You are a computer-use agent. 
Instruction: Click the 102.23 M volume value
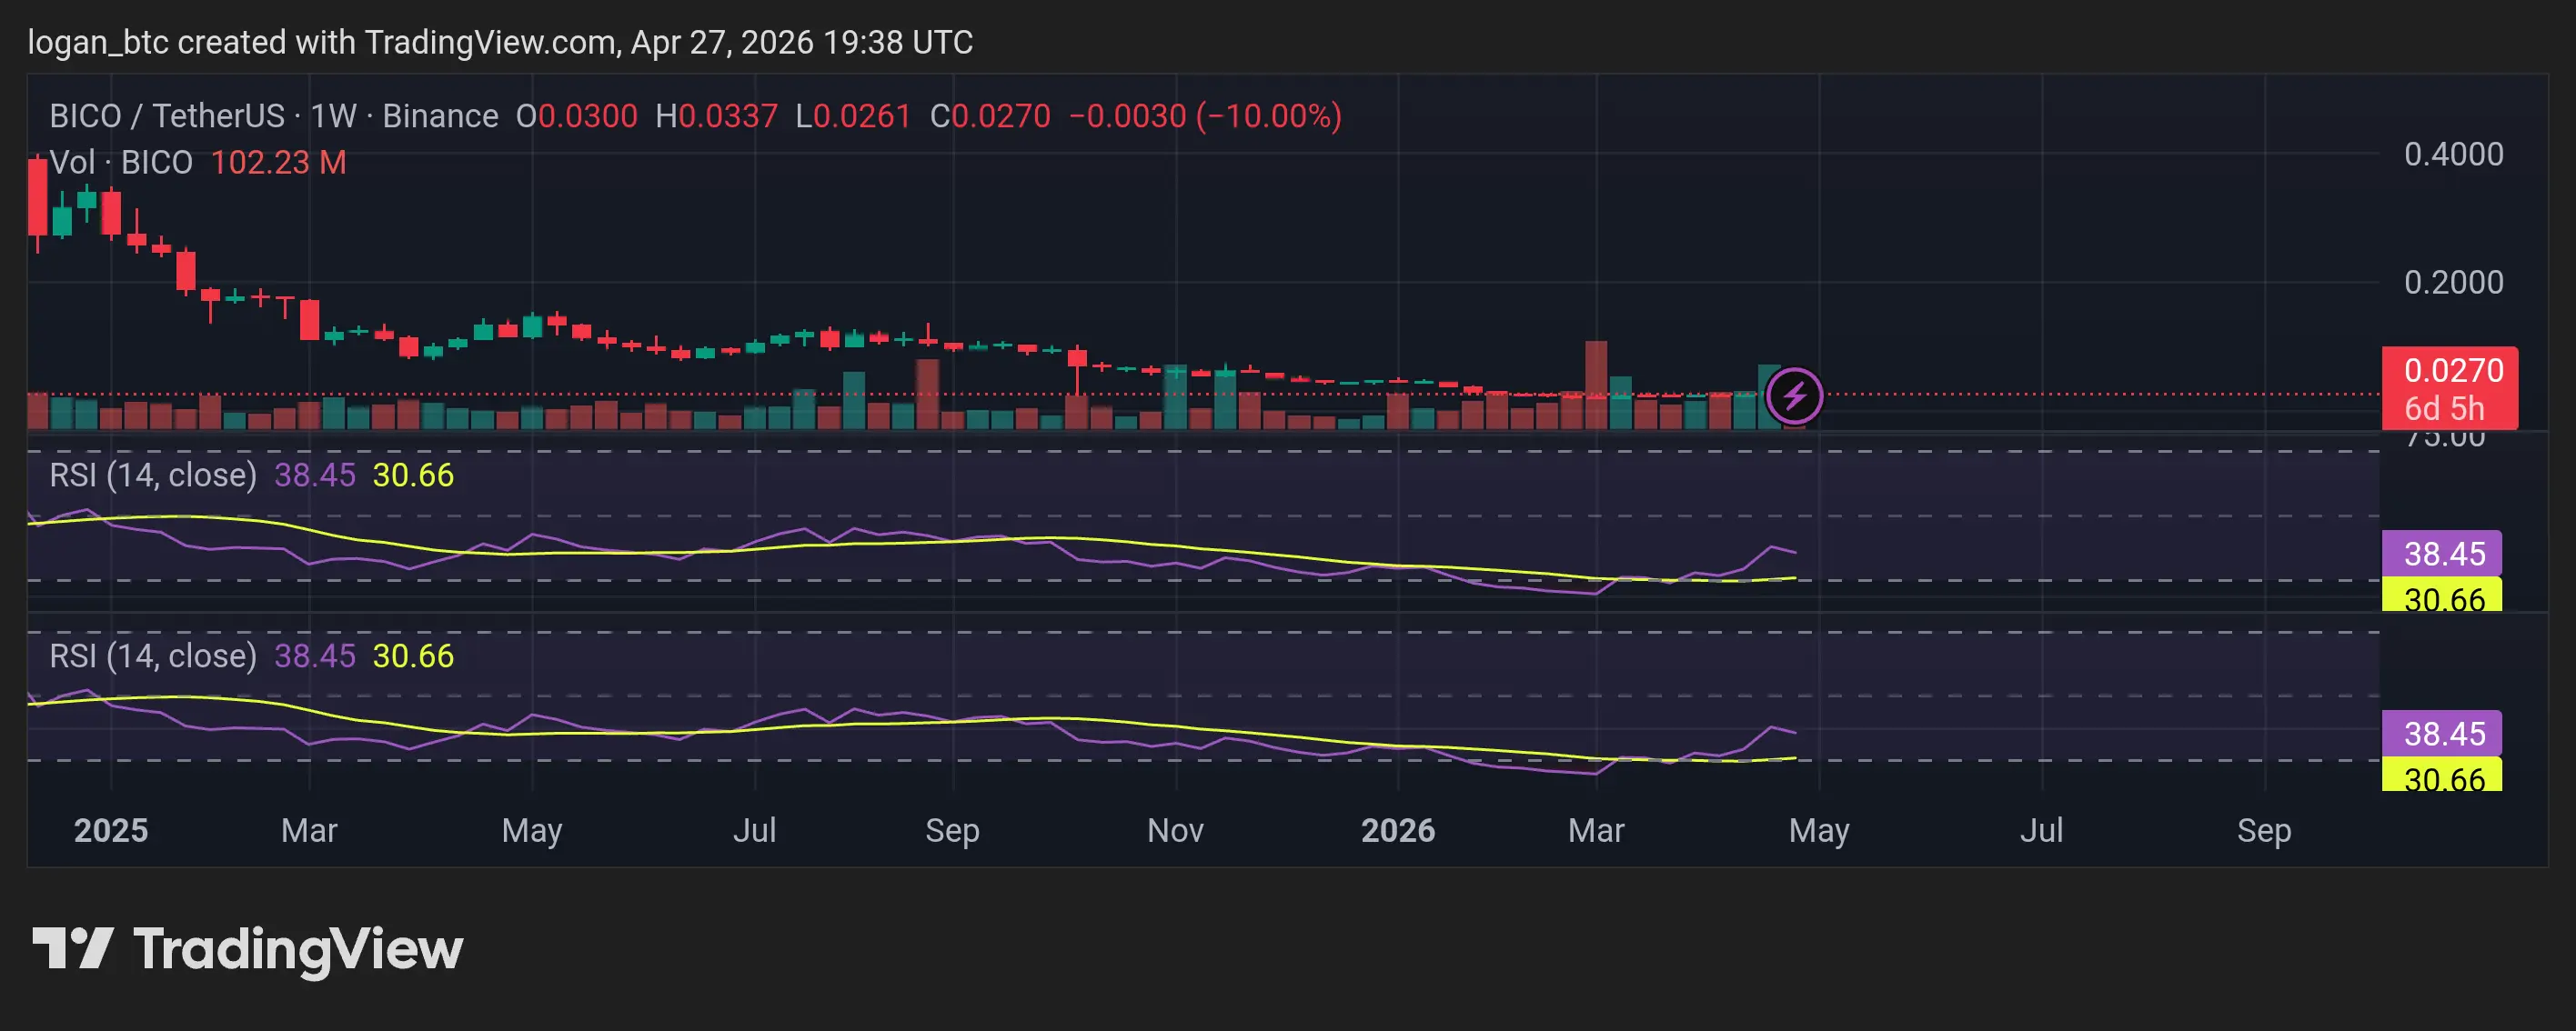click(x=278, y=162)
